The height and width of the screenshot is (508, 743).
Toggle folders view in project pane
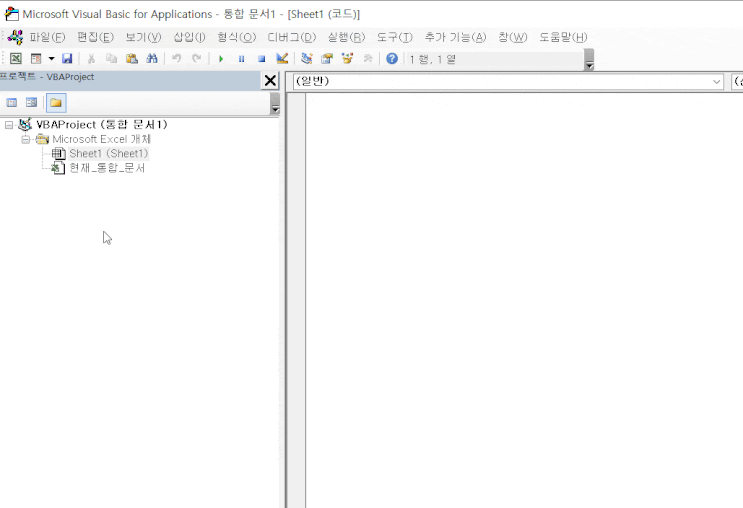[x=56, y=103]
